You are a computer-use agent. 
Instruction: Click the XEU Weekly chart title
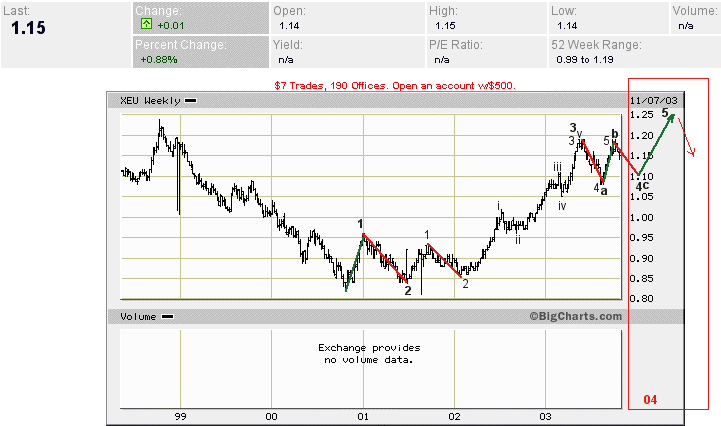(x=150, y=101)
